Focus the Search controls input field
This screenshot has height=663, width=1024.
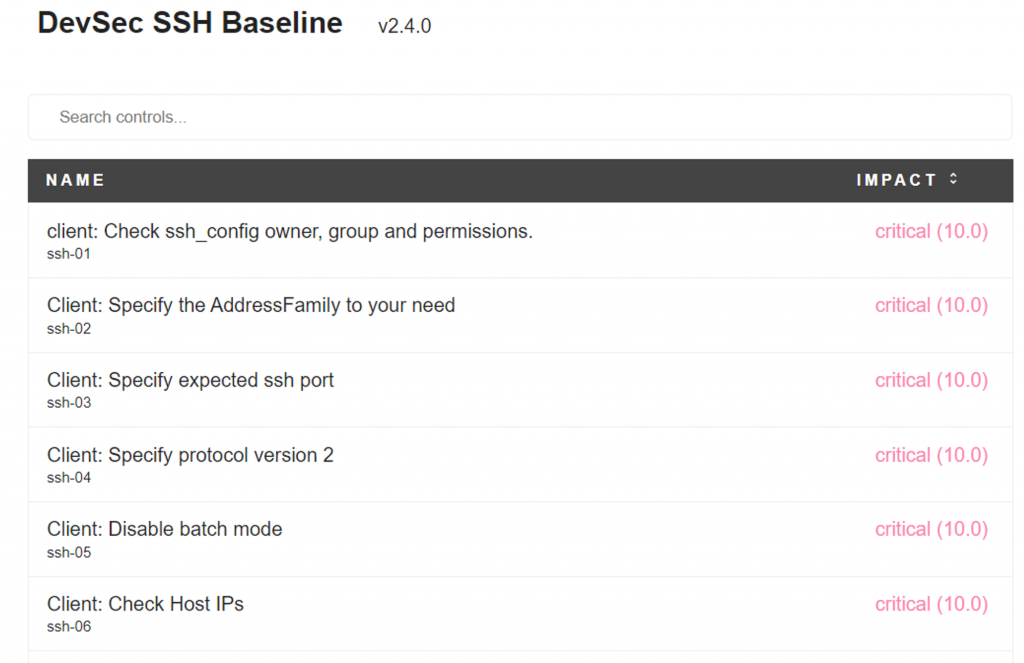pos(520,117)
